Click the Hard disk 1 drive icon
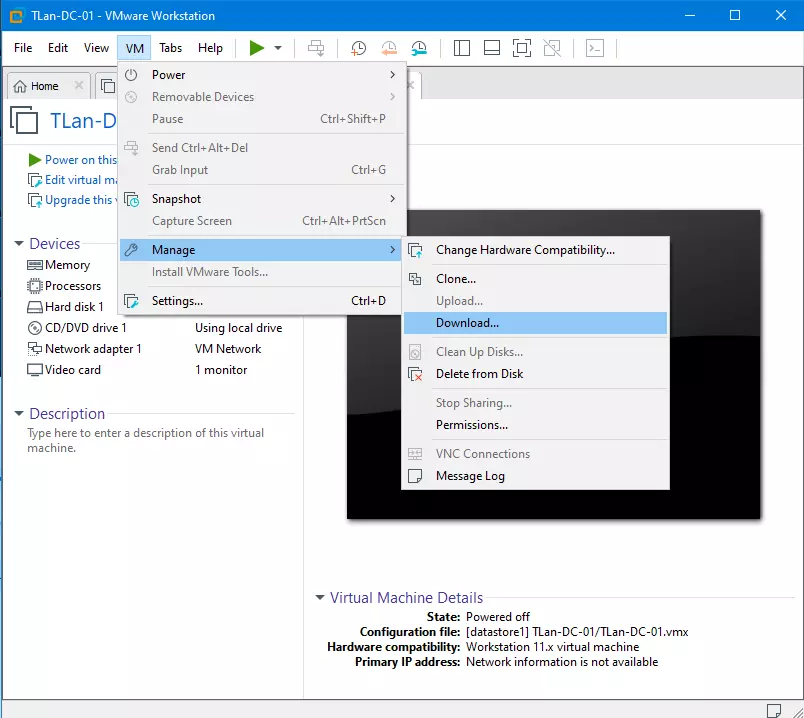The width and height of the screenshot is (804, 718). tap(35, 307)
